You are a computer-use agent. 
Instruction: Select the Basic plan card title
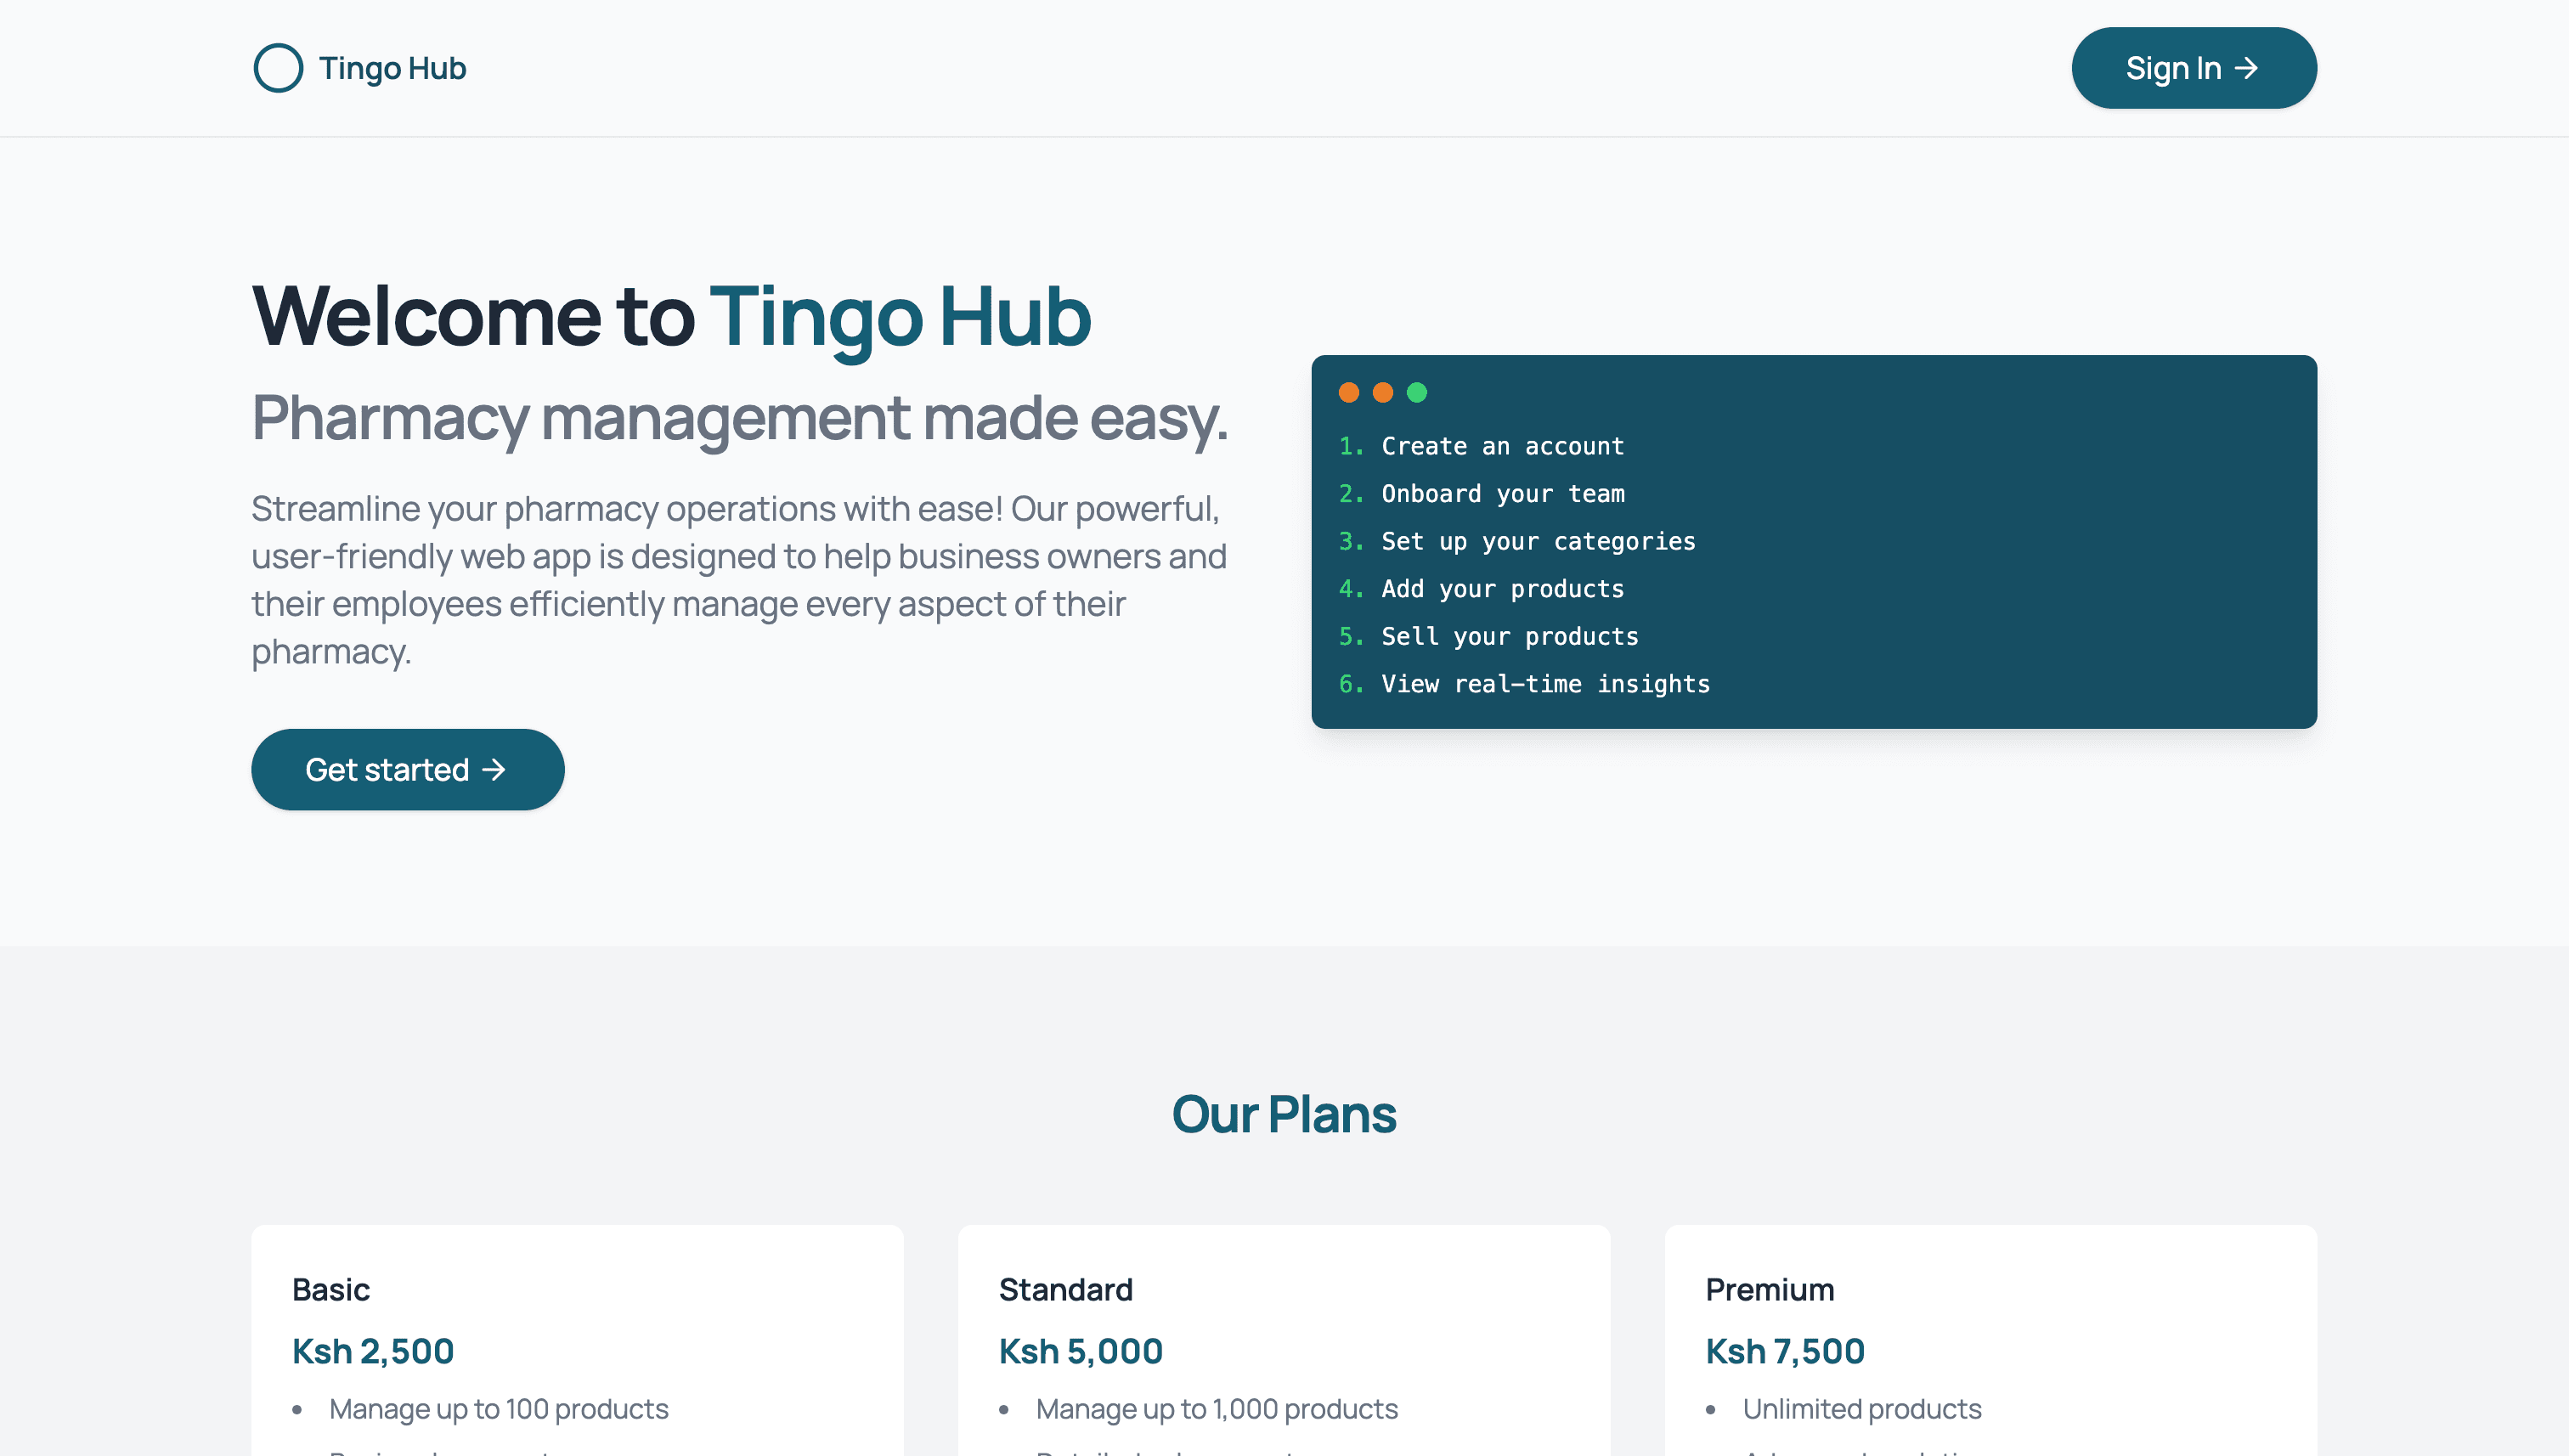pyautogui.click(x=331, y=1289)
